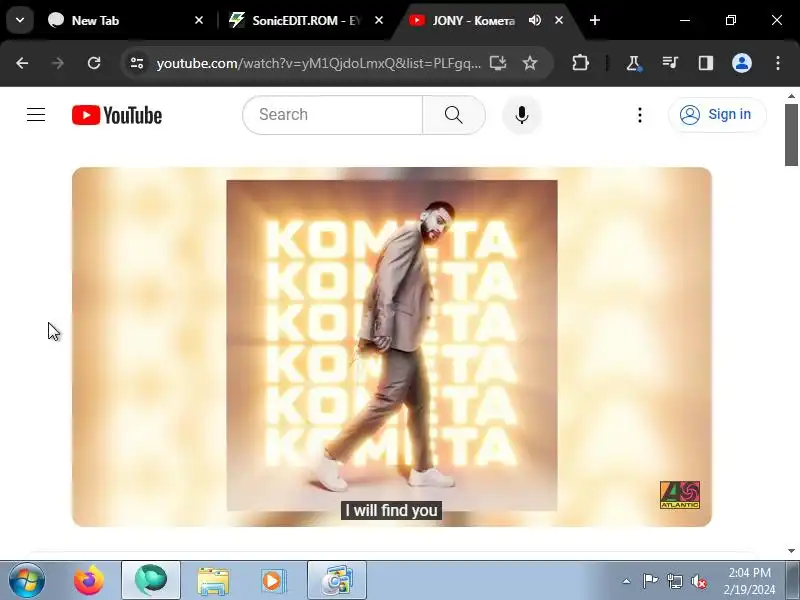
Task: Go forward with the greyed arrow button
Action: click(58, 63)
